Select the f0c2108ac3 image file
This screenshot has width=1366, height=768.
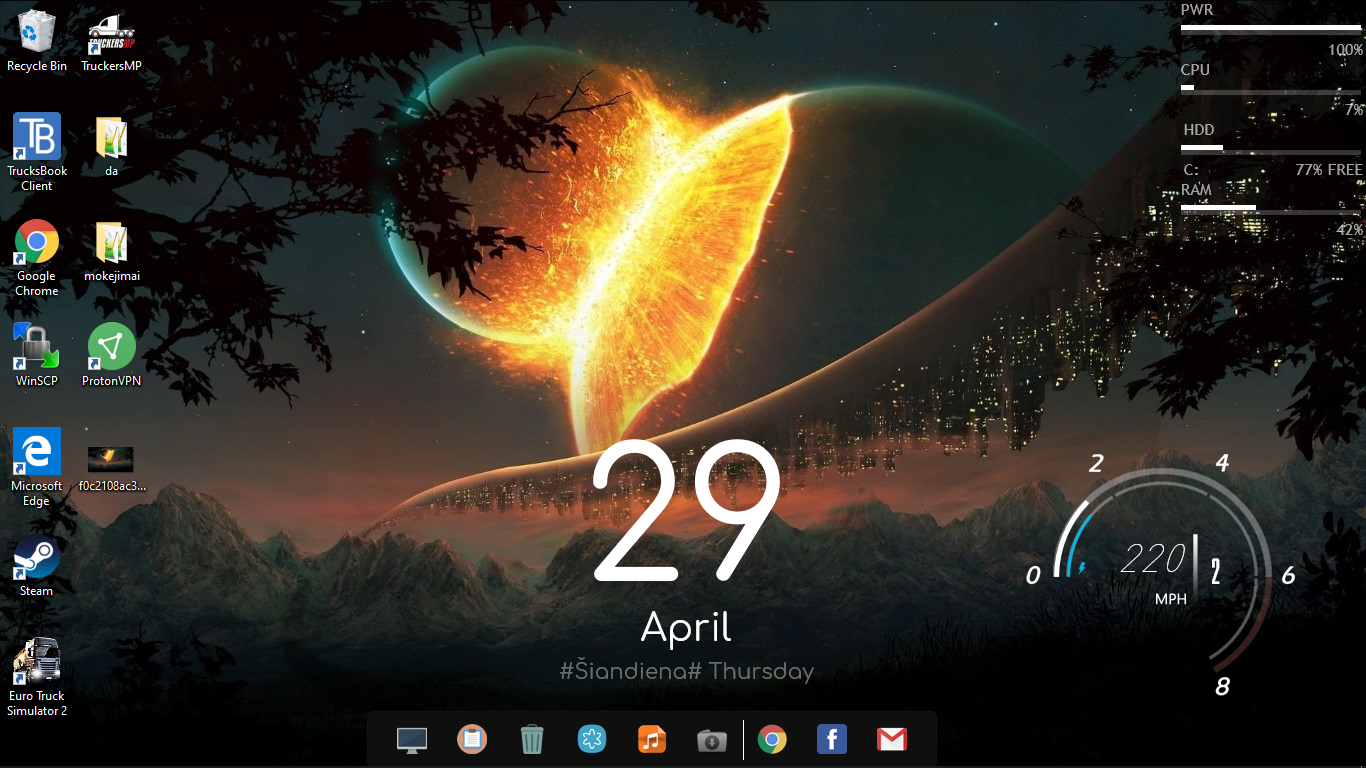[x=111, y=468]
